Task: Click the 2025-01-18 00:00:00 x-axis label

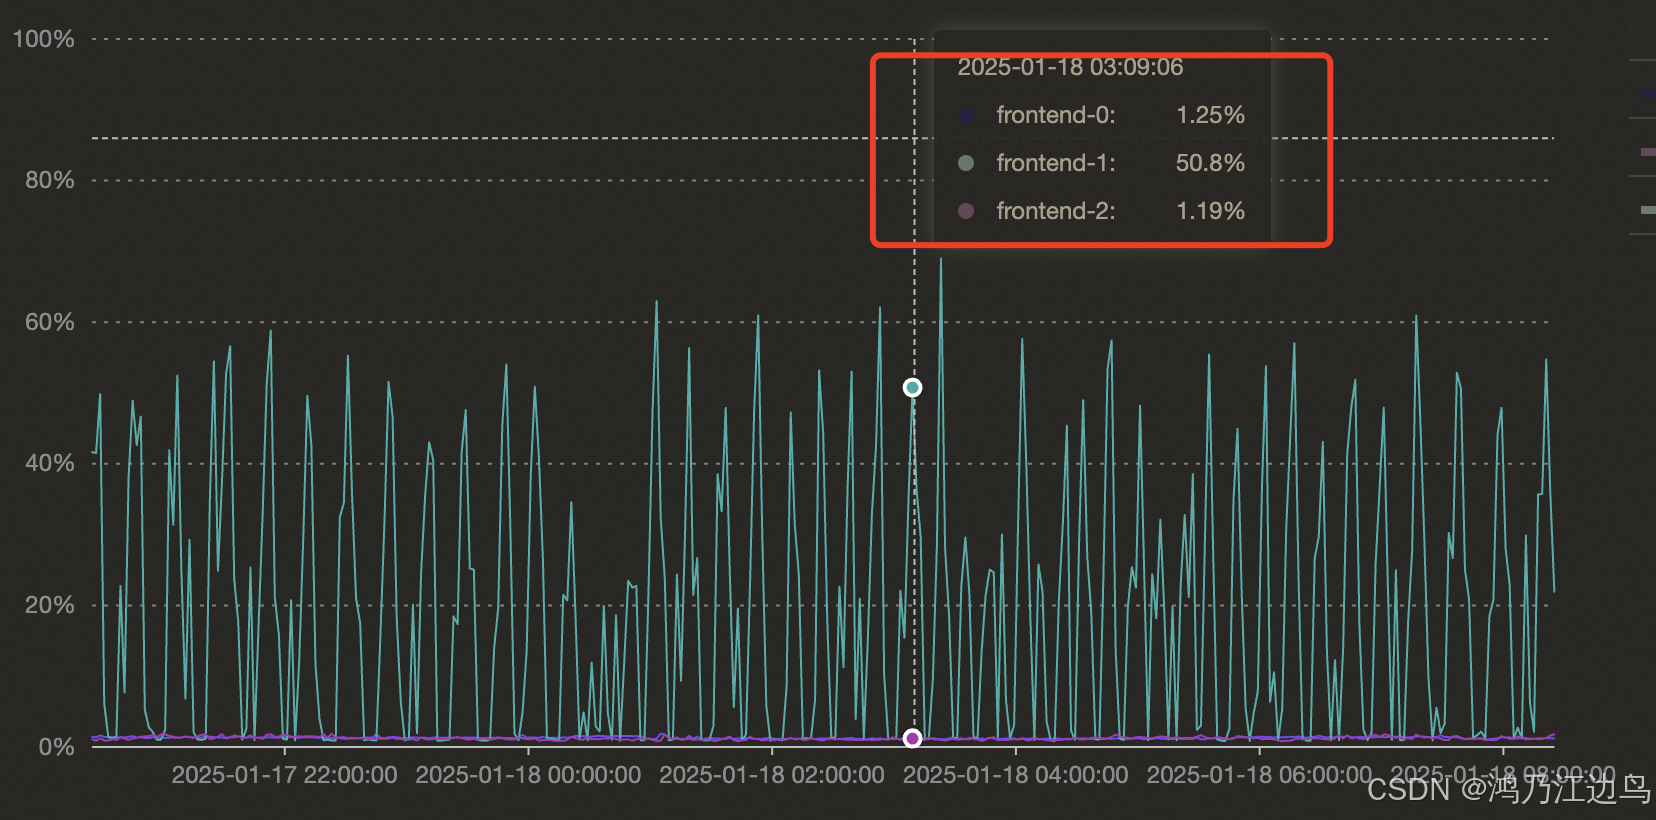Action: (x=528, y=775)
